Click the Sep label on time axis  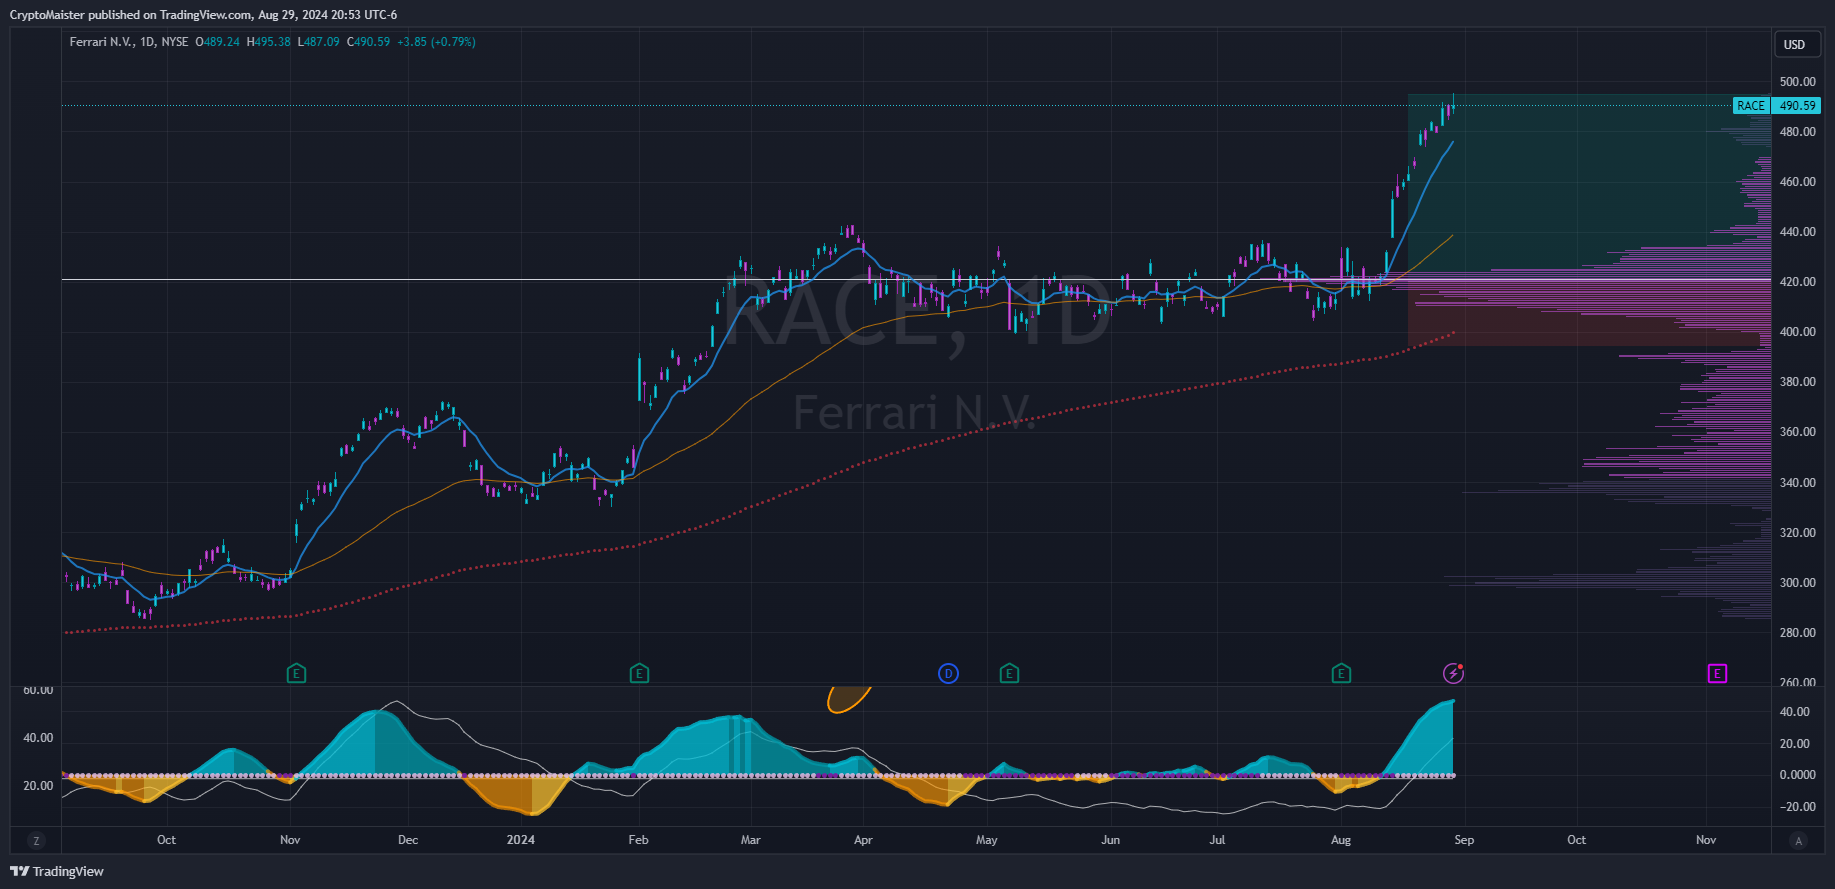pyautogui.click(x=1464, y=840)
